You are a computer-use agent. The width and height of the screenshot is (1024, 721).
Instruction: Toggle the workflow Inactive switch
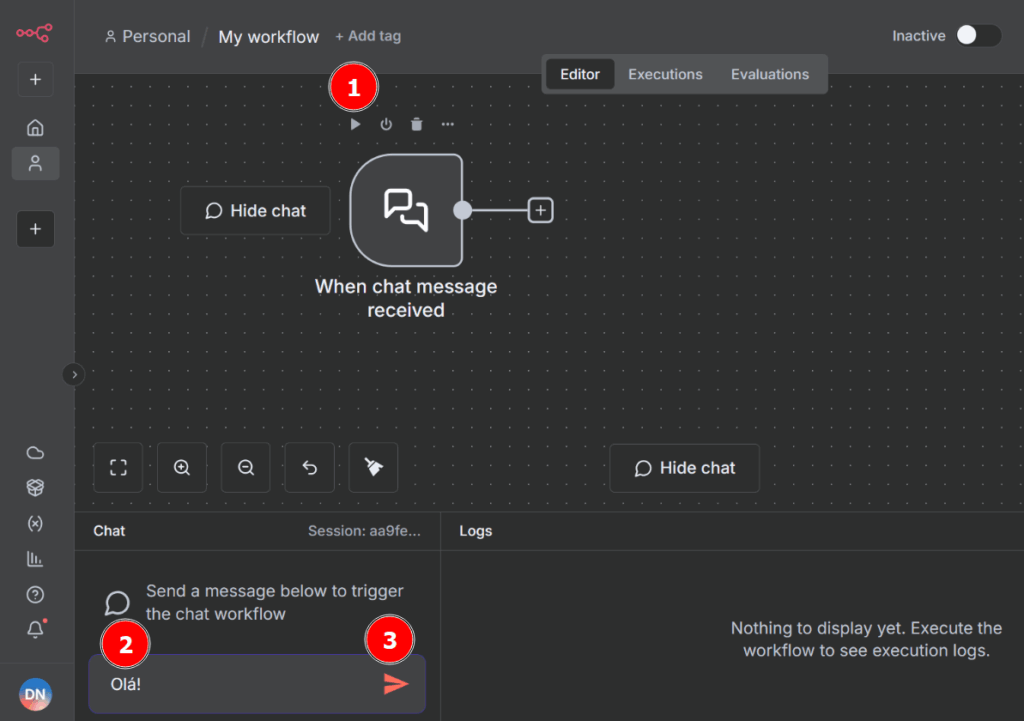[x=976, y=36]
